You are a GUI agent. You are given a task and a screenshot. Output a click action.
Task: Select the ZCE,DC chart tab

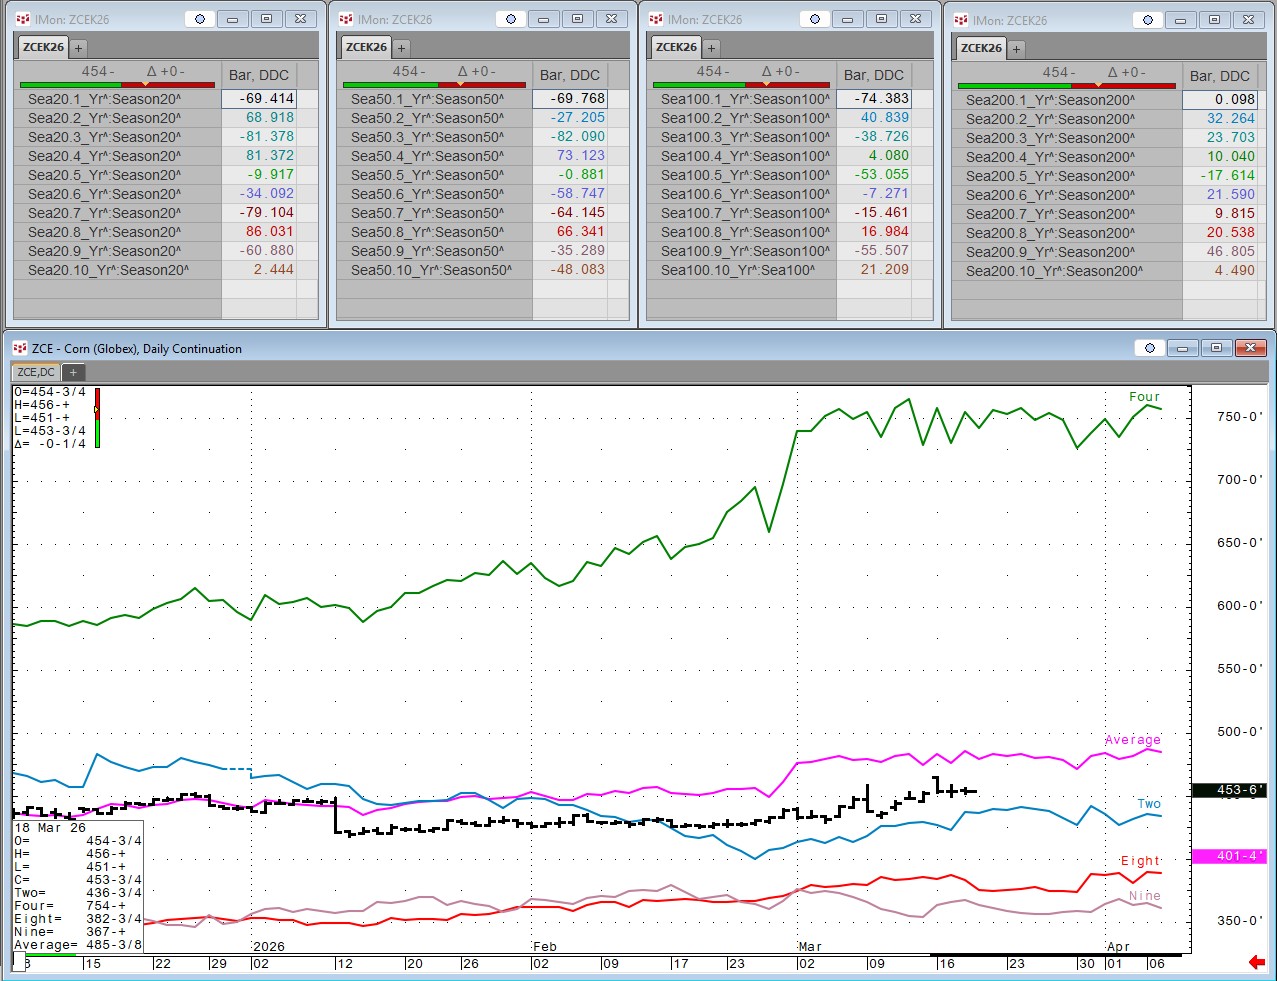[35, 372]
